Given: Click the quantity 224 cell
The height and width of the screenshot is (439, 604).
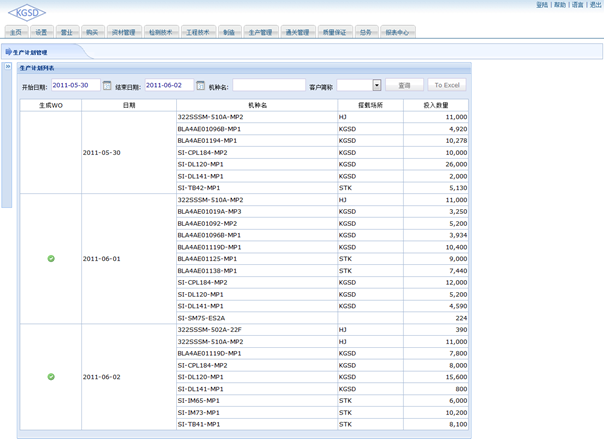Looking at the screenshot, I should tap(436, 318).
